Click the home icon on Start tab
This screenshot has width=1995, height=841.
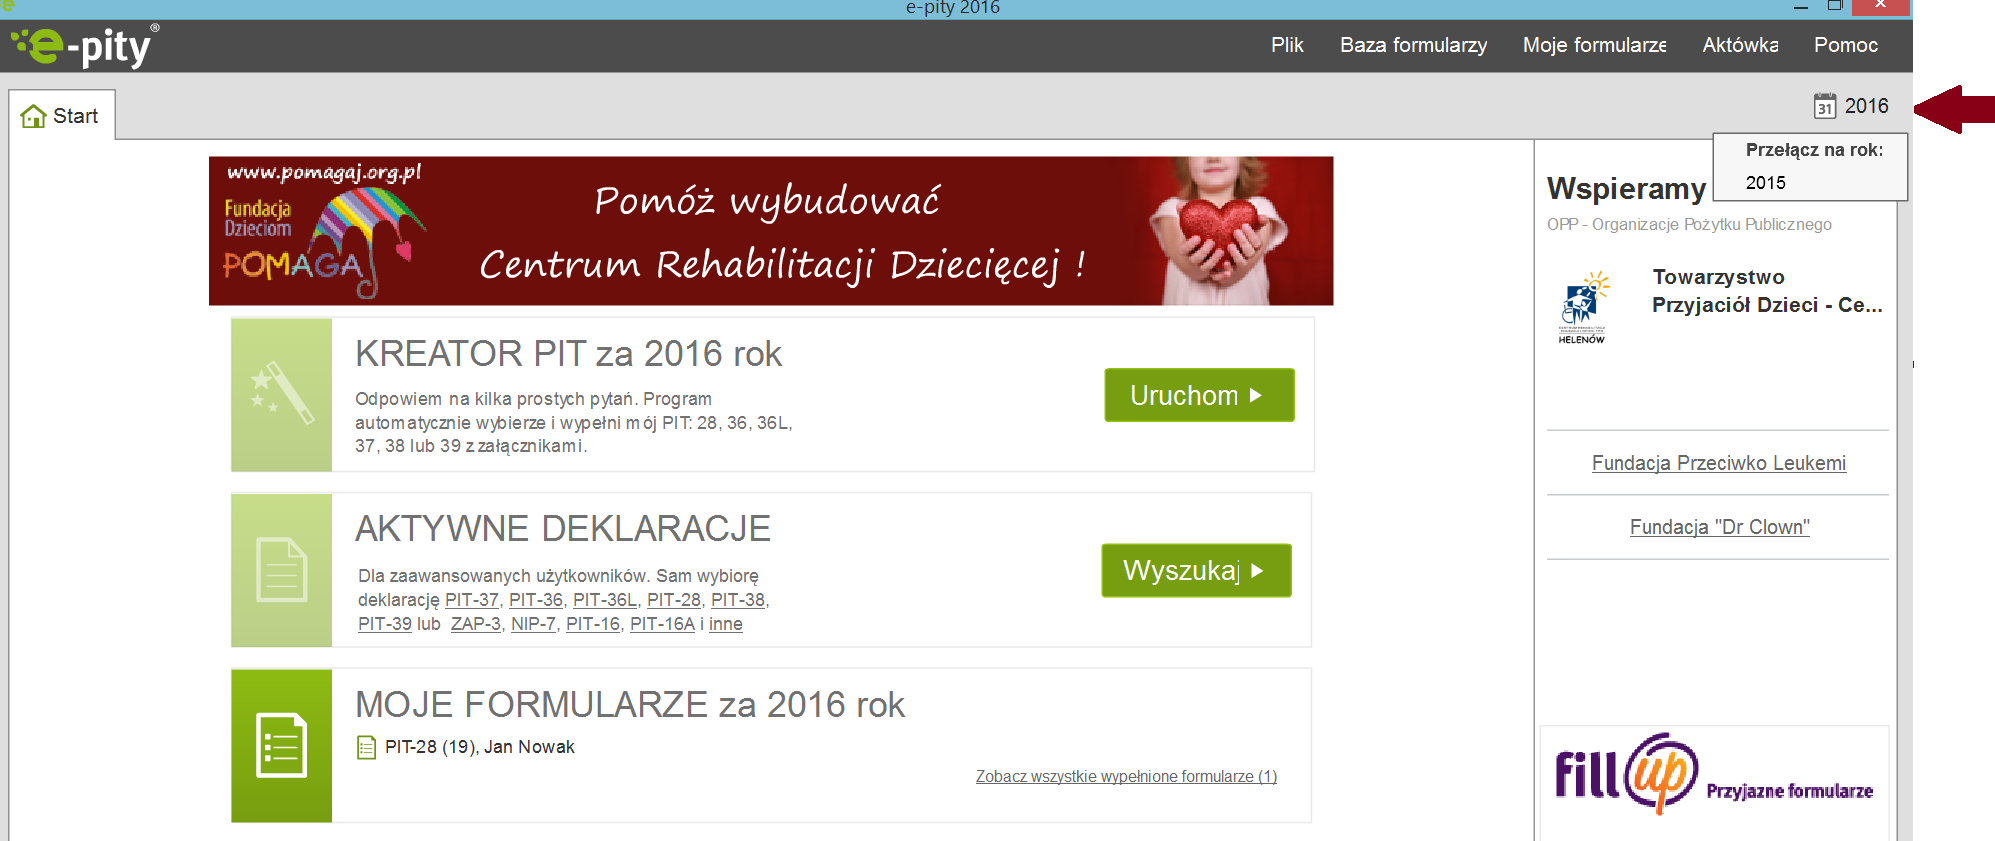pos(34,116)
